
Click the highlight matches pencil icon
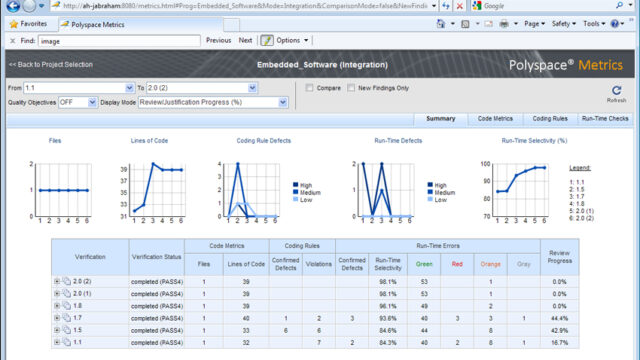[267, 40]
